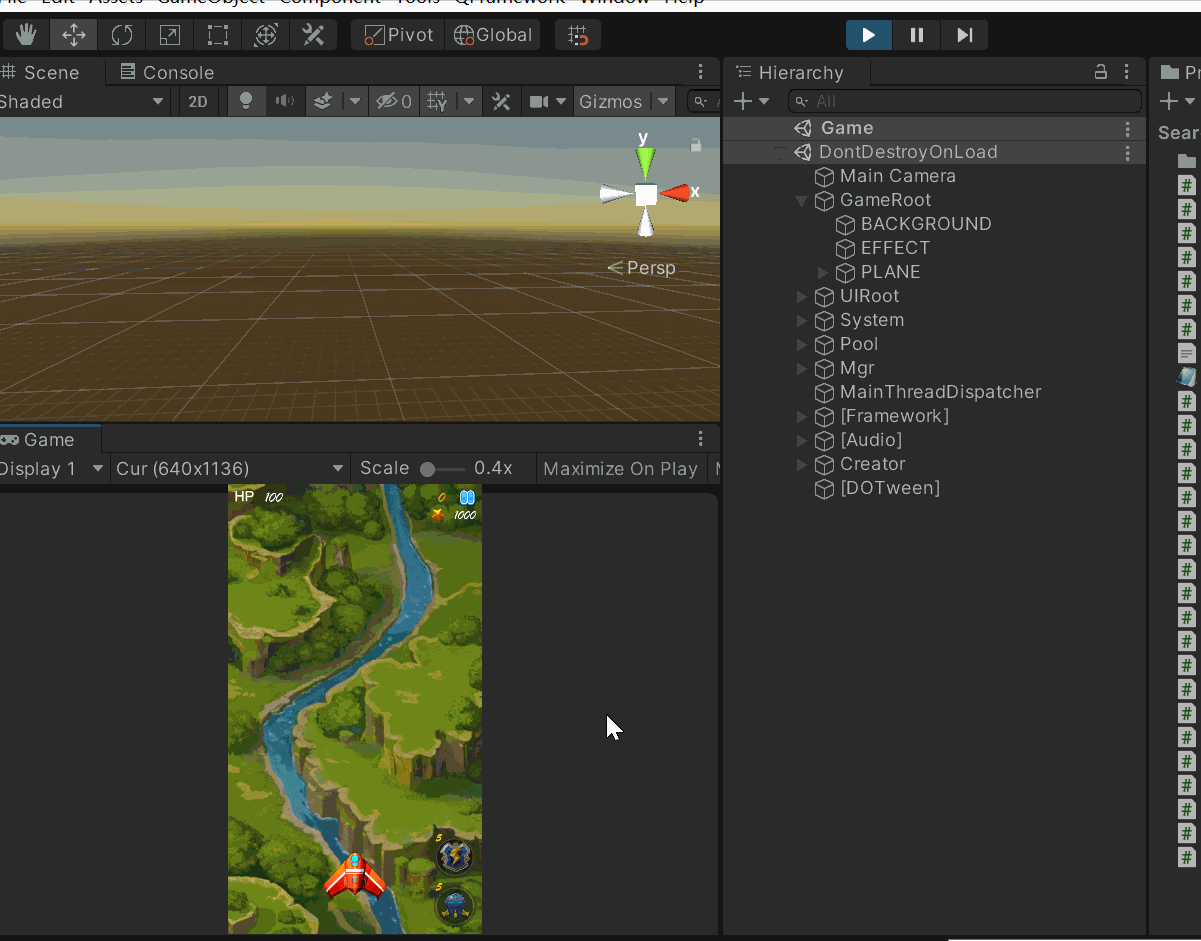Collapse the GameRoot object

[x=801, y=200]
